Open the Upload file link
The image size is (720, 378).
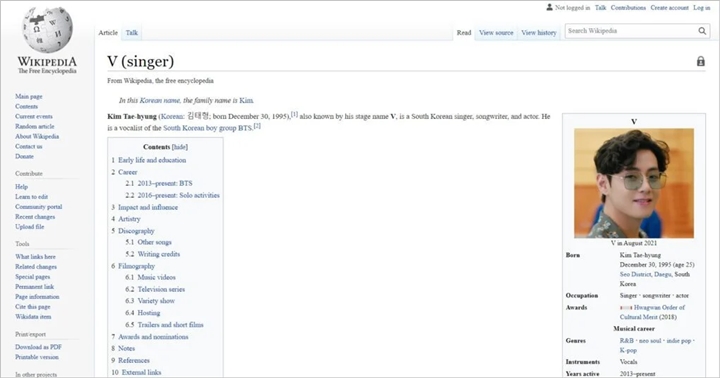pyautogui.click(x=30, y=227)
